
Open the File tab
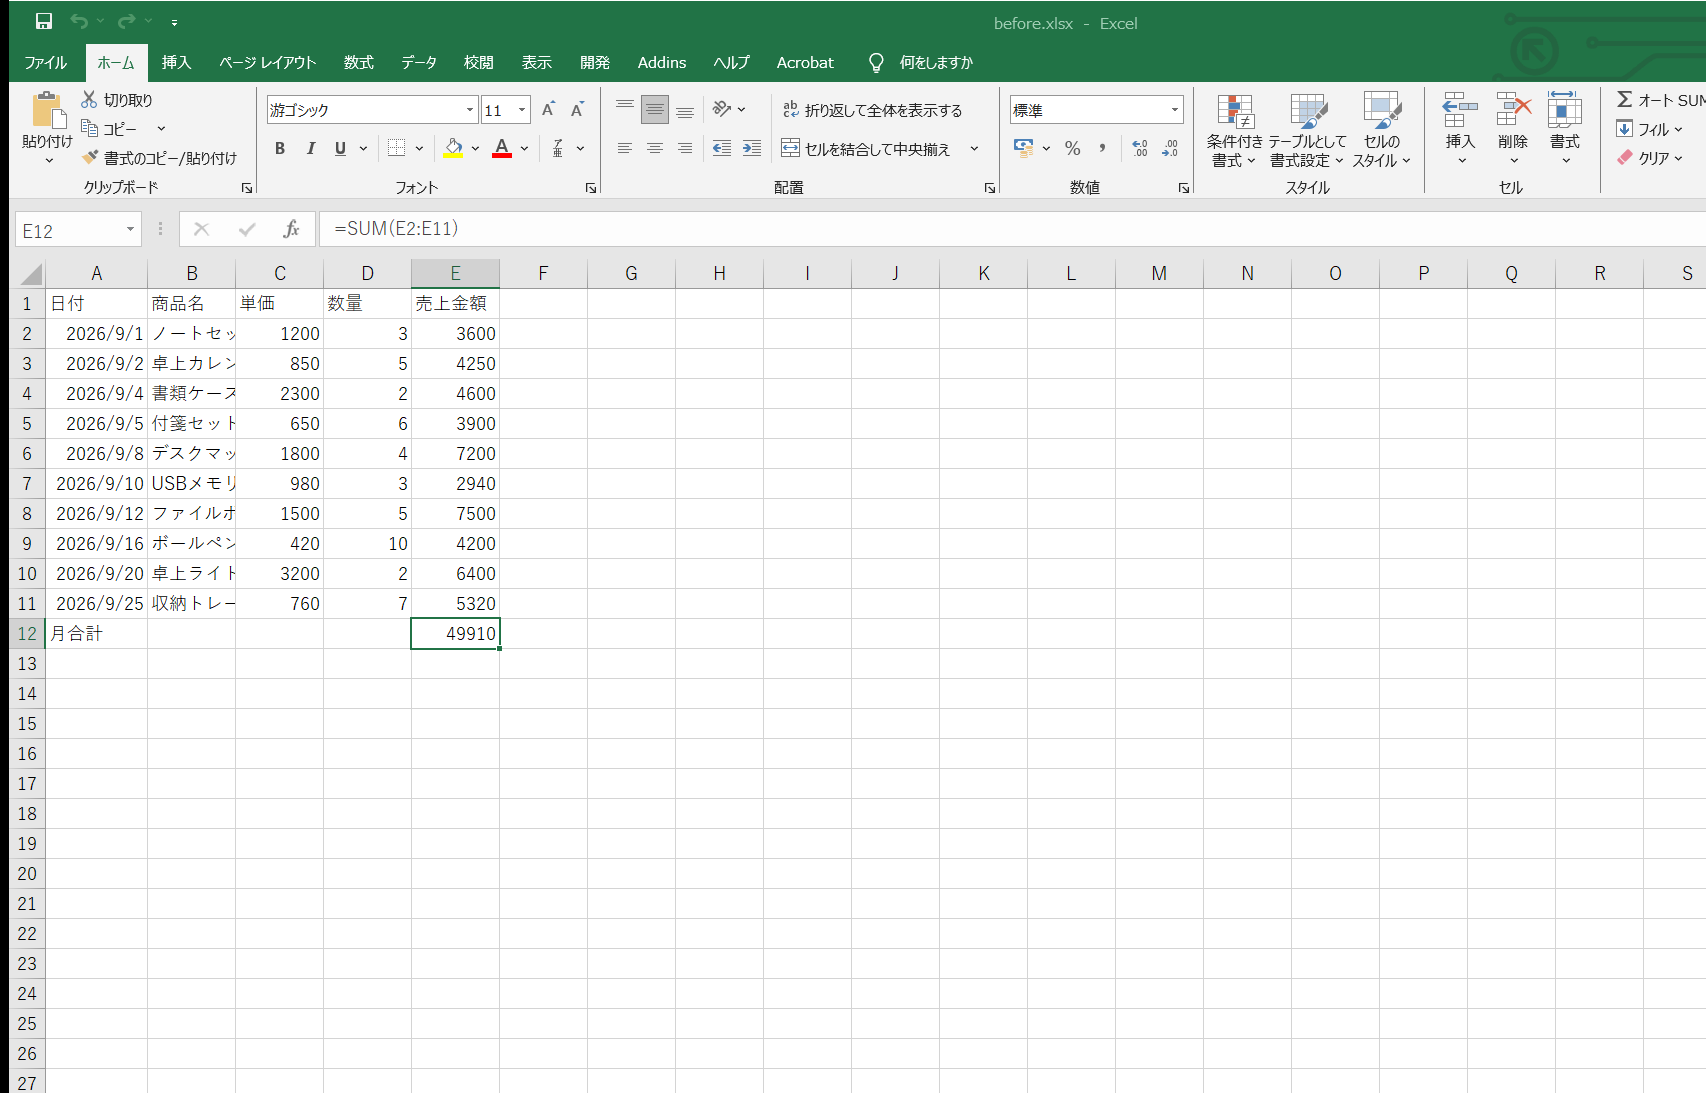[45, 62]
